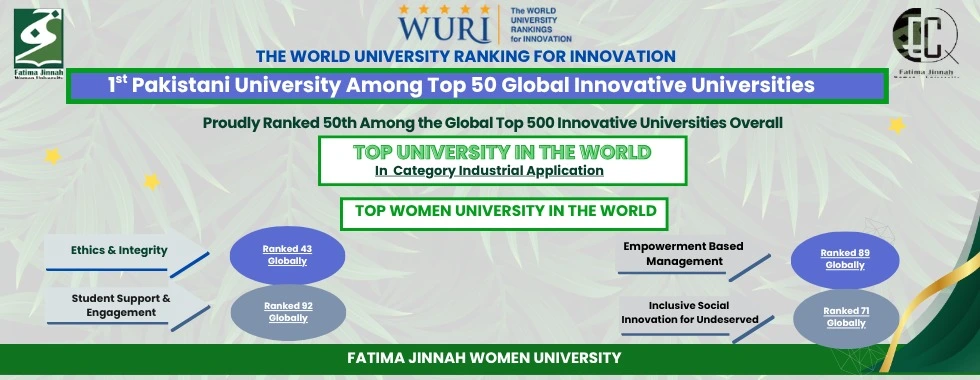Click the WURI five-star logo
The height and width of the screenshot is (380, 980).
coord(445,24)
